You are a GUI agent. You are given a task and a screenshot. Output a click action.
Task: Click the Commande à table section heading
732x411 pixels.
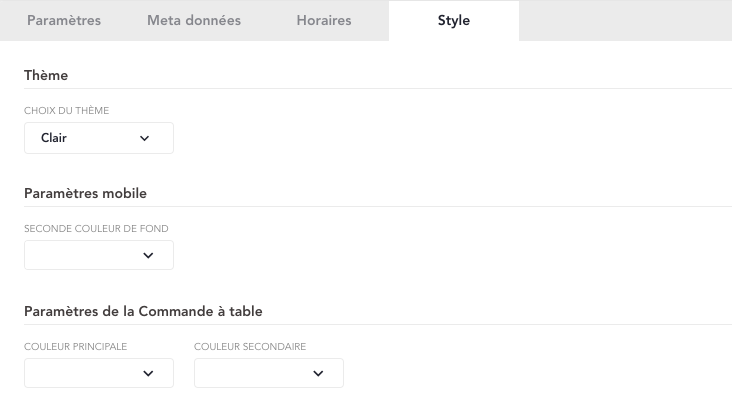tap(157, 311)
